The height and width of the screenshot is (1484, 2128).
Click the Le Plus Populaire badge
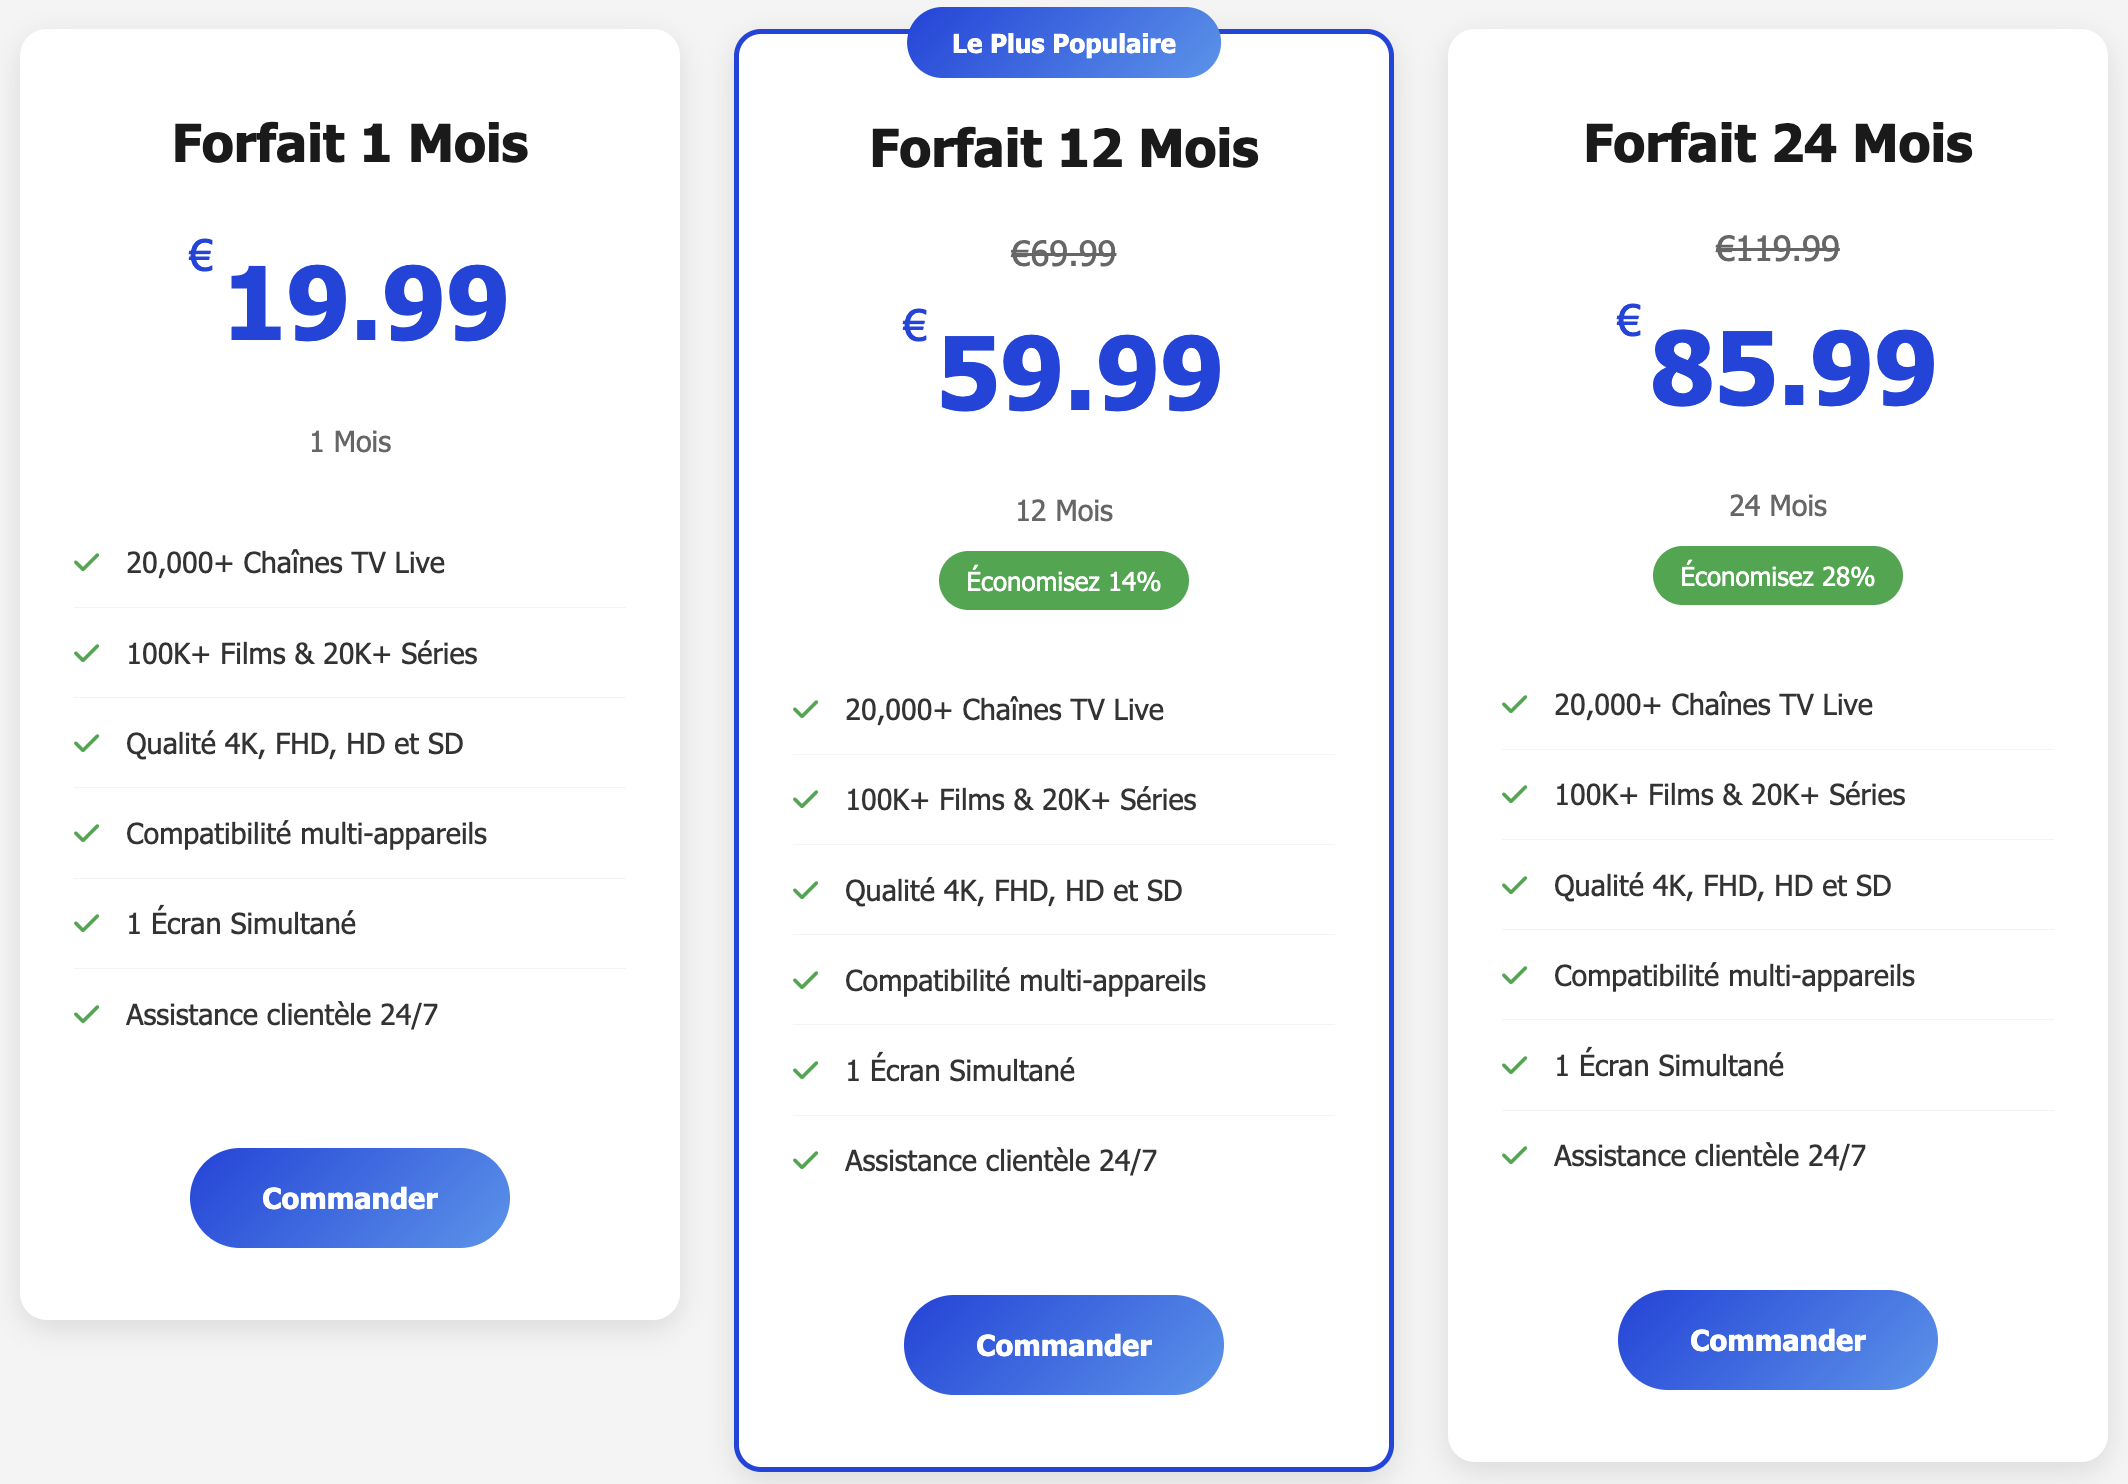pos(1063,43)
